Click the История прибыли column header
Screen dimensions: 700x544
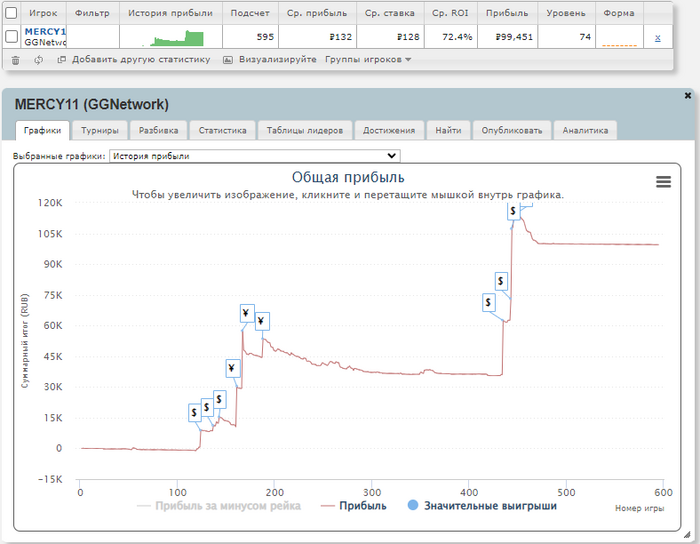tap(171, 13)
